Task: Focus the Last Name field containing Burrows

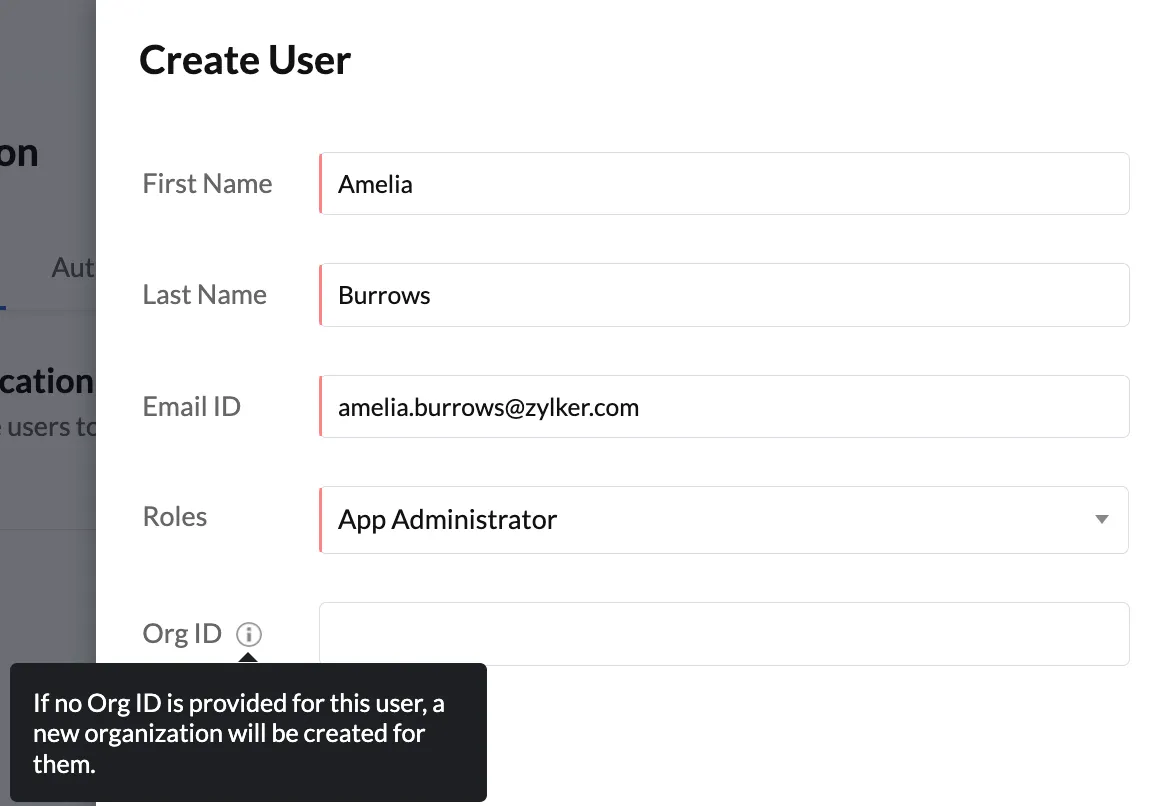Action: pyautogui.click(x=725, y=295)
